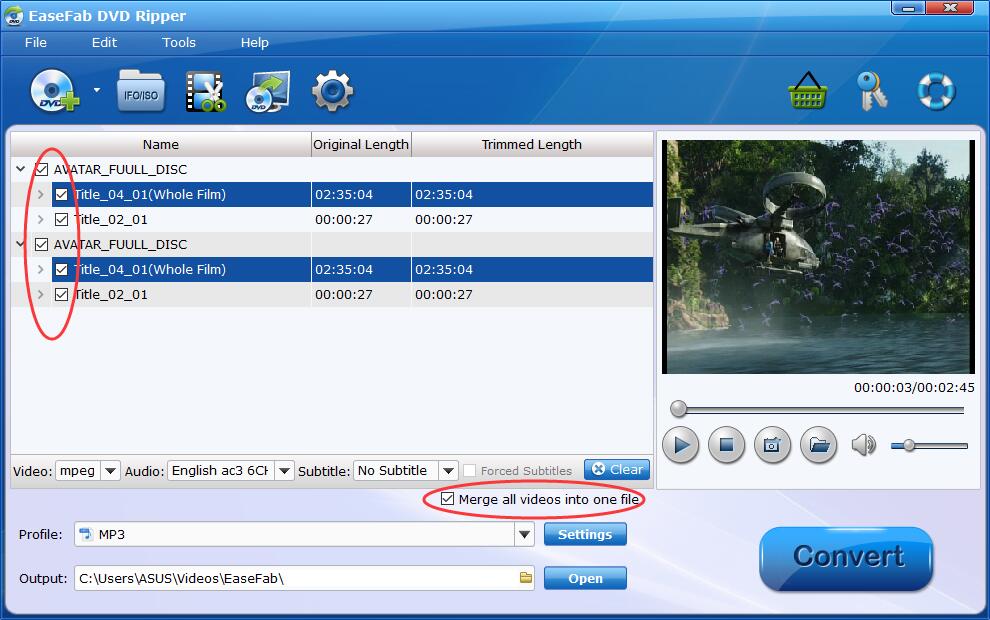Open the Profile MP3 dropdown arrow
The width and height of the screenshot is (990, 620).
pos(524,535)
